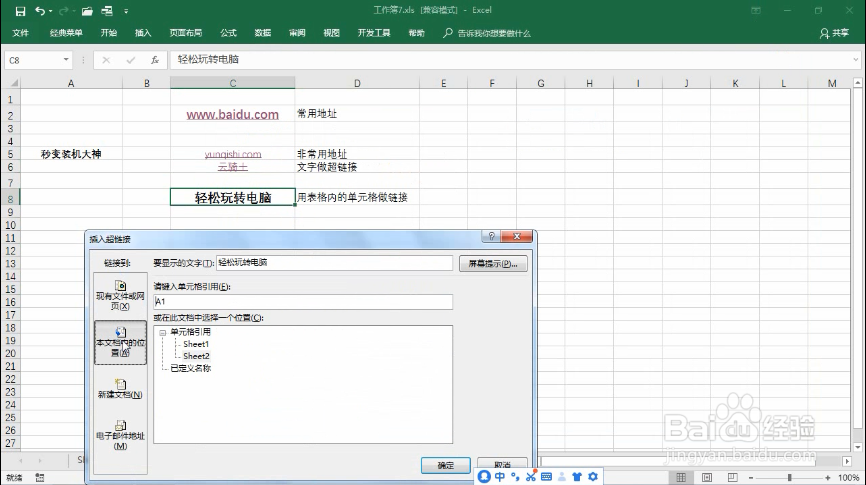Click the Save icon in quick access toolbar

(20, 11)
